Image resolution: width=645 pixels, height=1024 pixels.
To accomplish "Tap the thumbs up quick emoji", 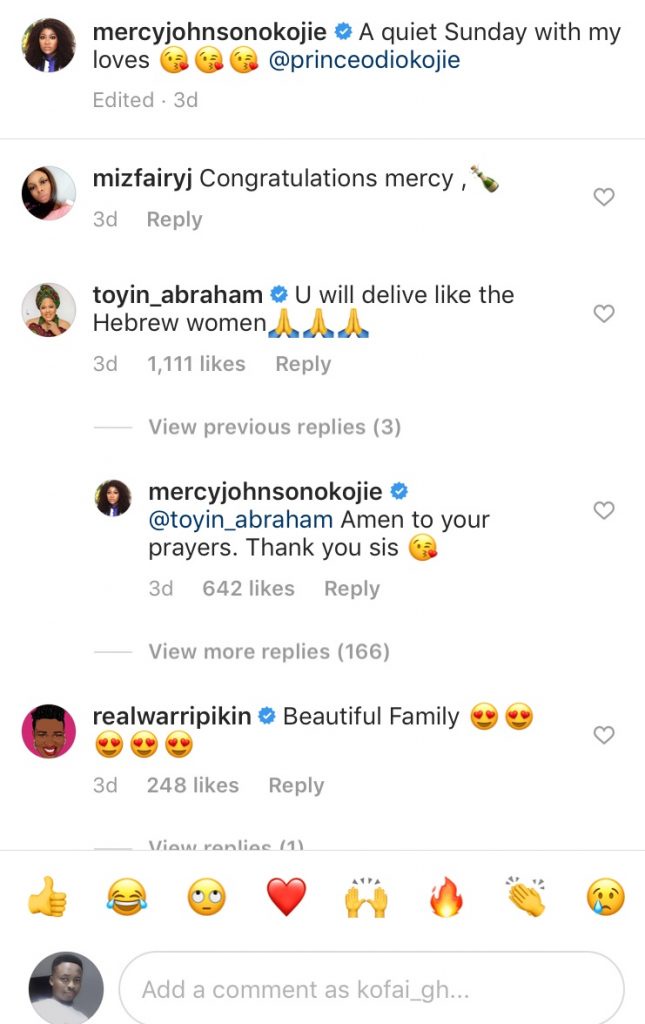I will pyautogui.click(x=47, y=896).
